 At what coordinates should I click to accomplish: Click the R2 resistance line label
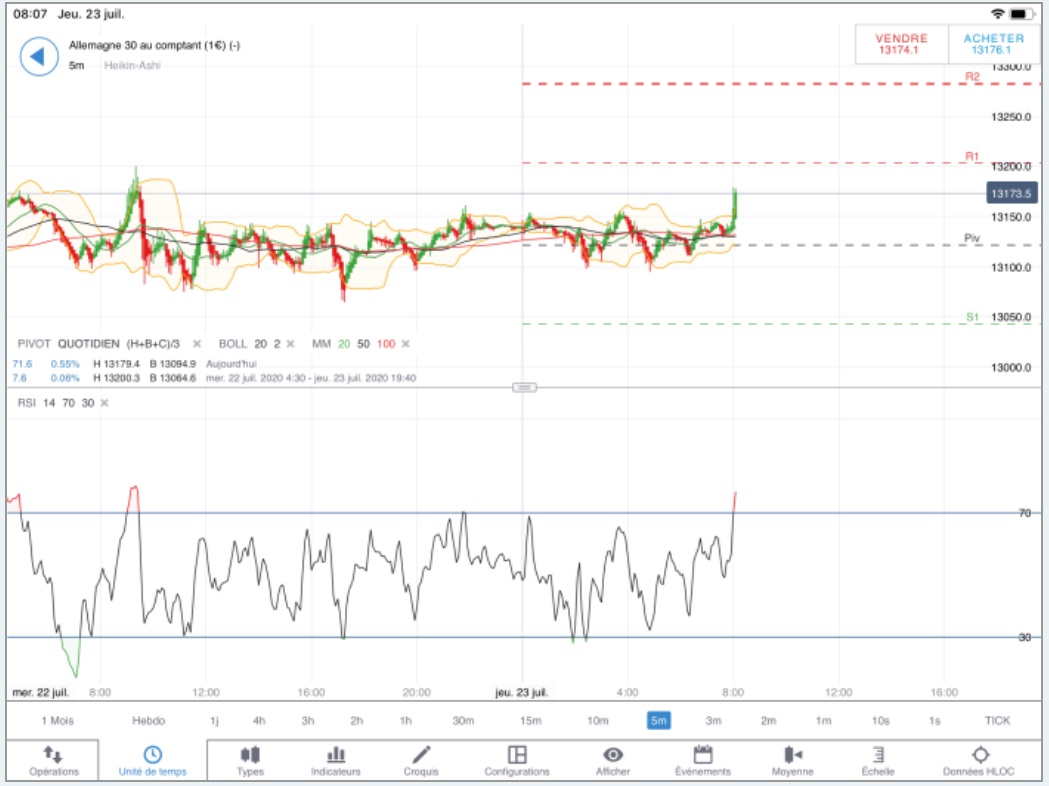pos(972,77)
